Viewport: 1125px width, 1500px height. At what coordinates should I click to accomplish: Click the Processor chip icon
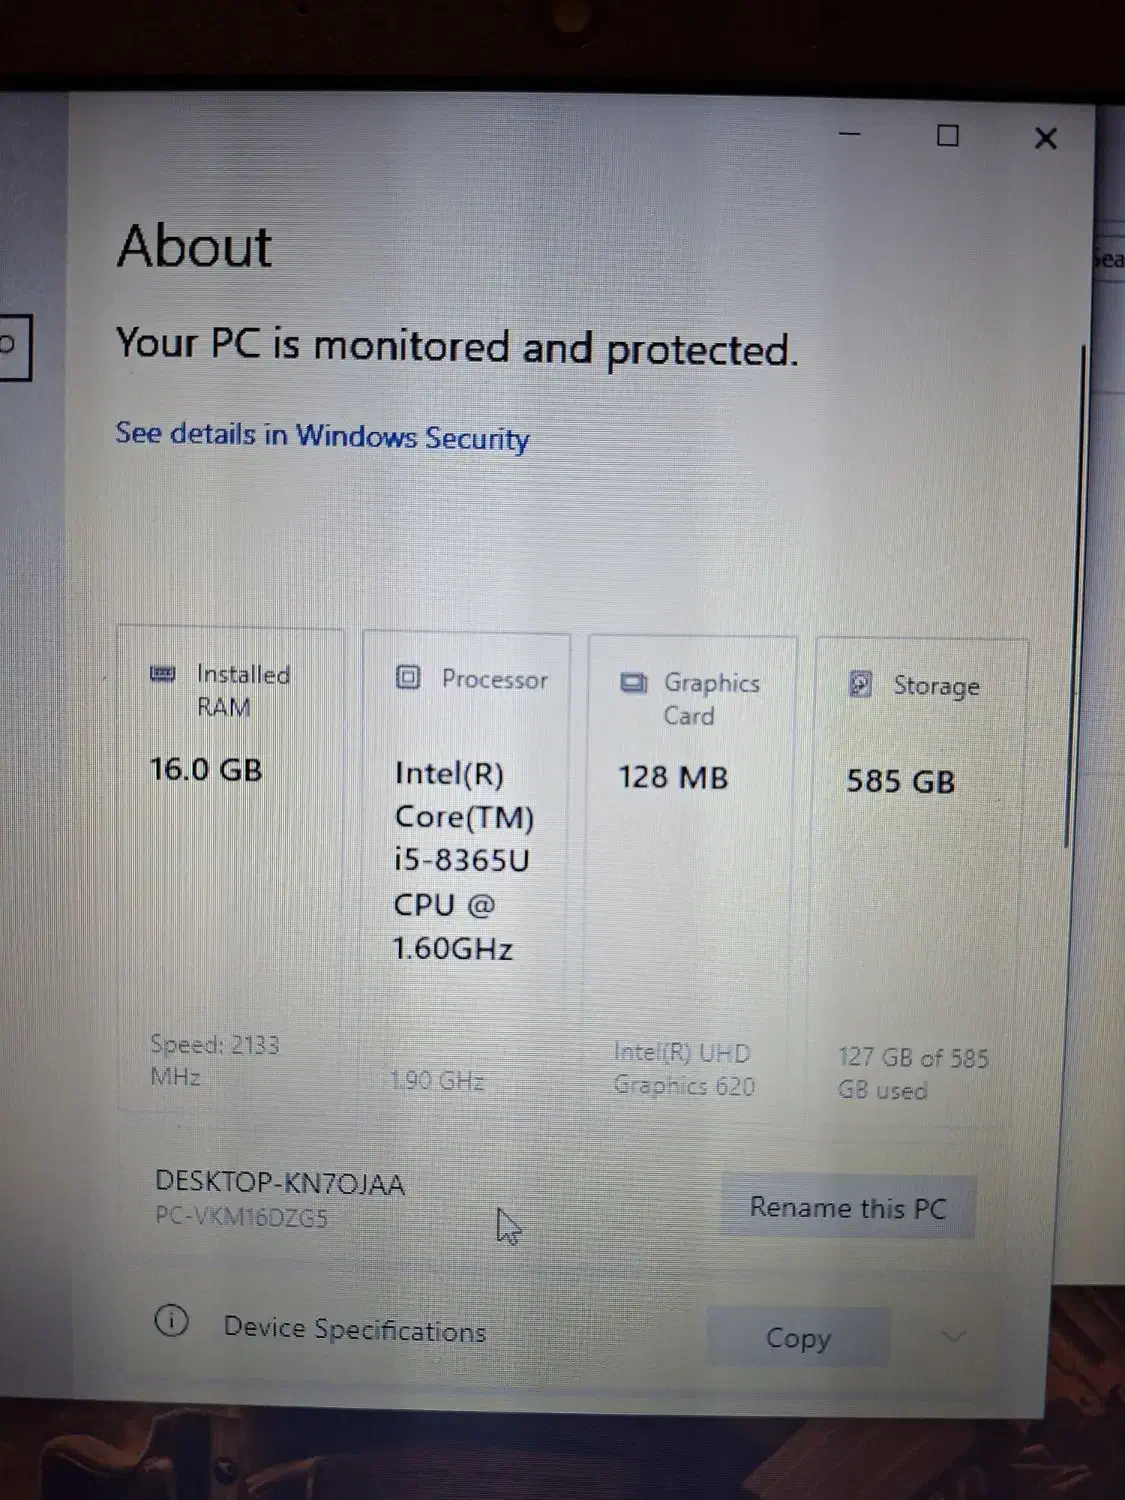pos(407,678)
